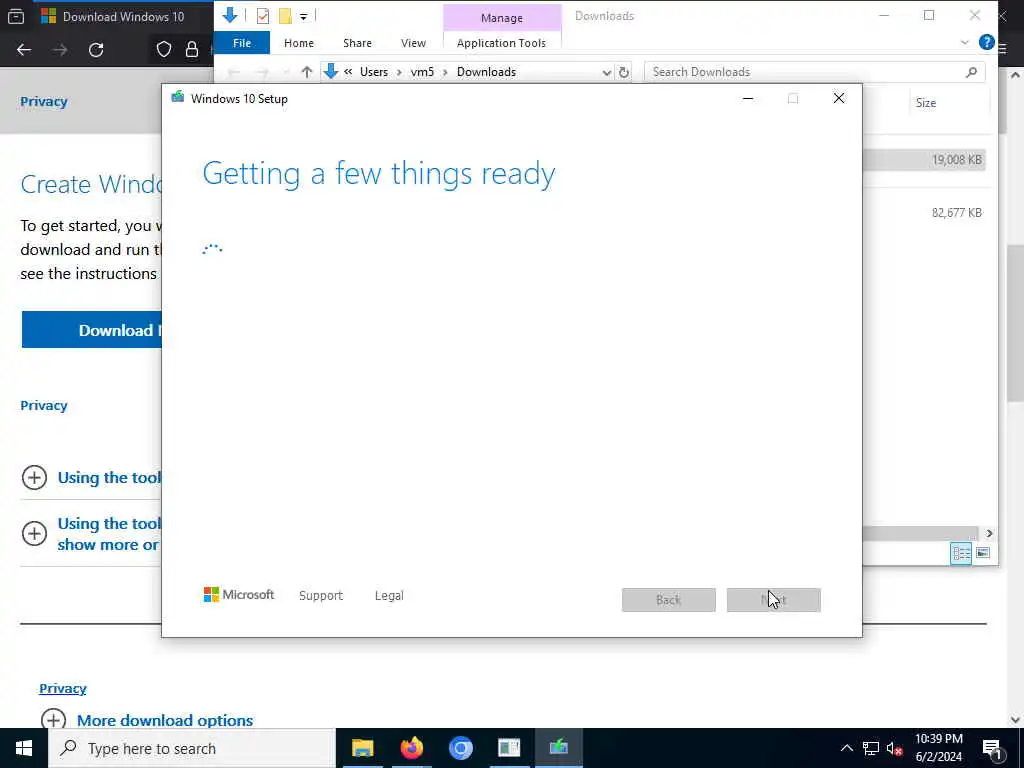Viewport: 1024px width, 768px height.
Task: Select the Application Tools tab
Action: pyautogui.click(x=501, y=43)
